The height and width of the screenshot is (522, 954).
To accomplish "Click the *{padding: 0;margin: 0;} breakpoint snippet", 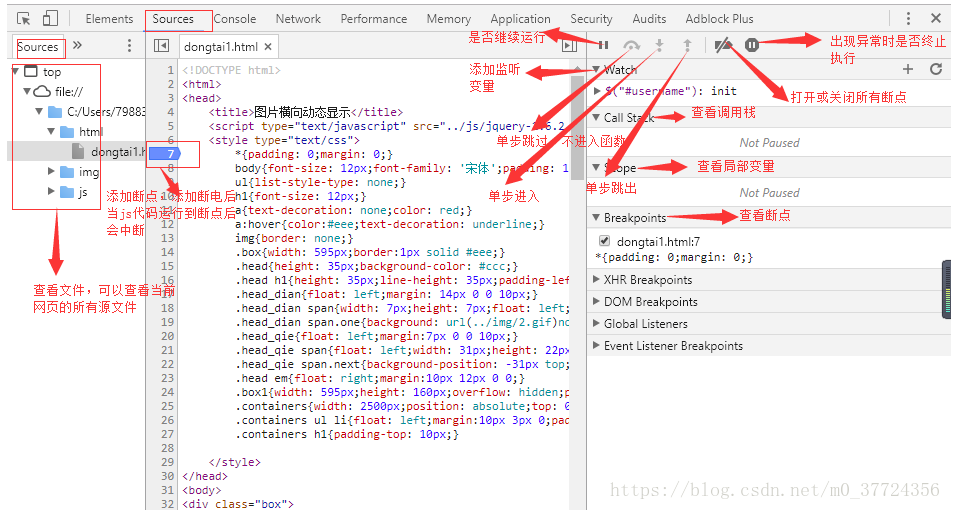I will pos(674,257).
